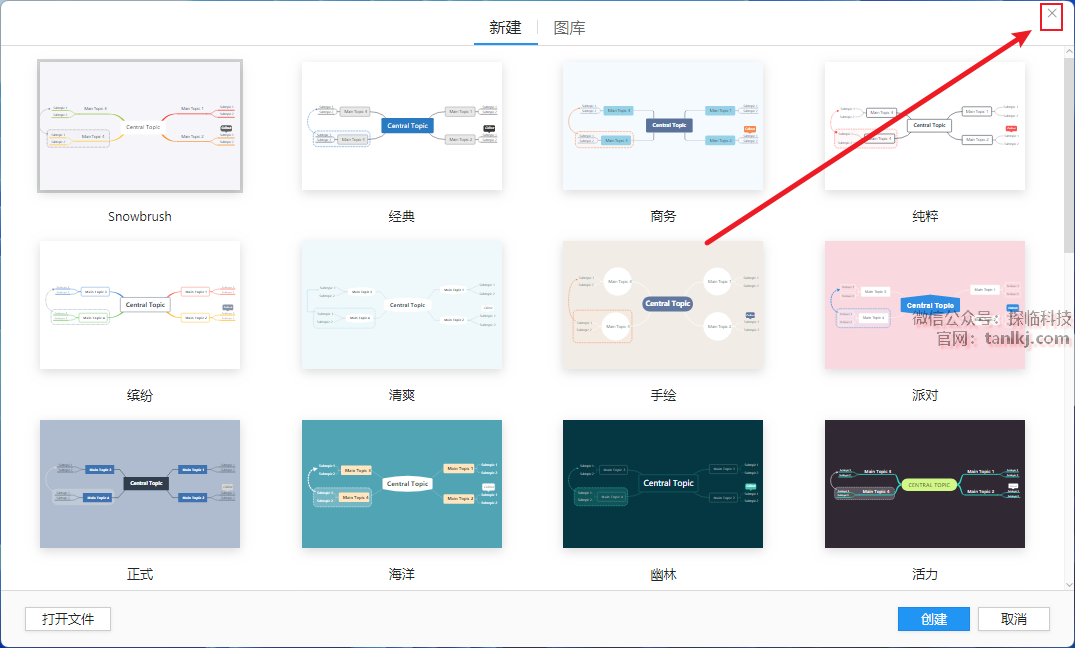Select the 幽林 dark green theme thumbnail
The width and height of the screenshot is (1075, 648).
click(x=663, y=484)
